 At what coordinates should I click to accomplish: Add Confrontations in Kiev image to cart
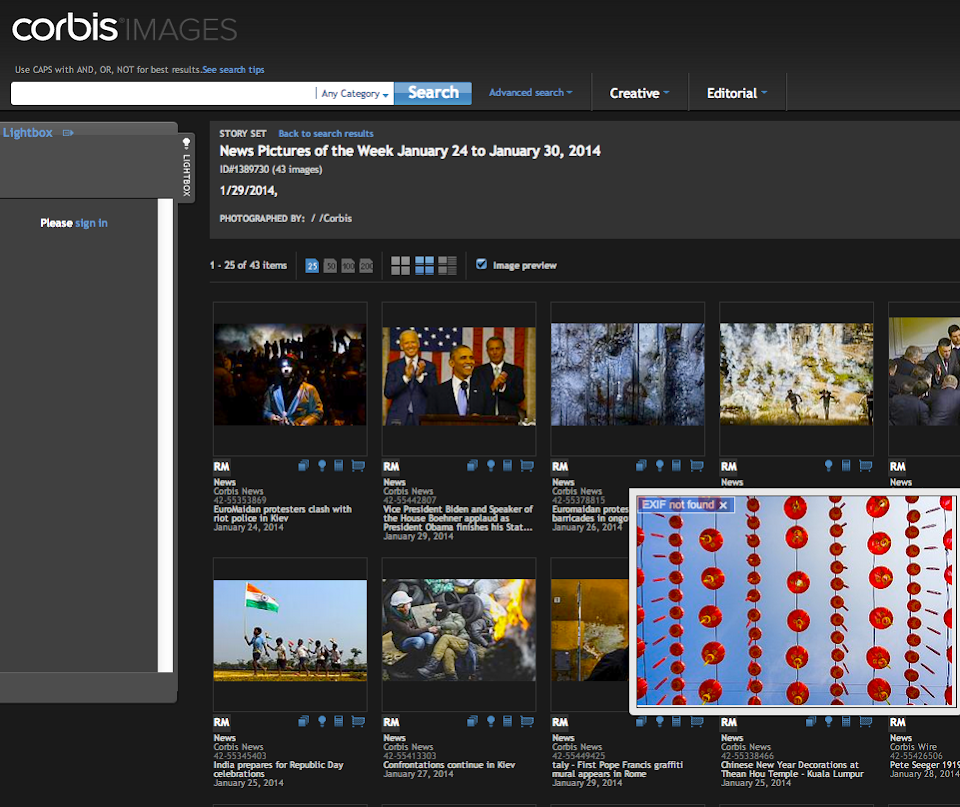pos(527,722)
